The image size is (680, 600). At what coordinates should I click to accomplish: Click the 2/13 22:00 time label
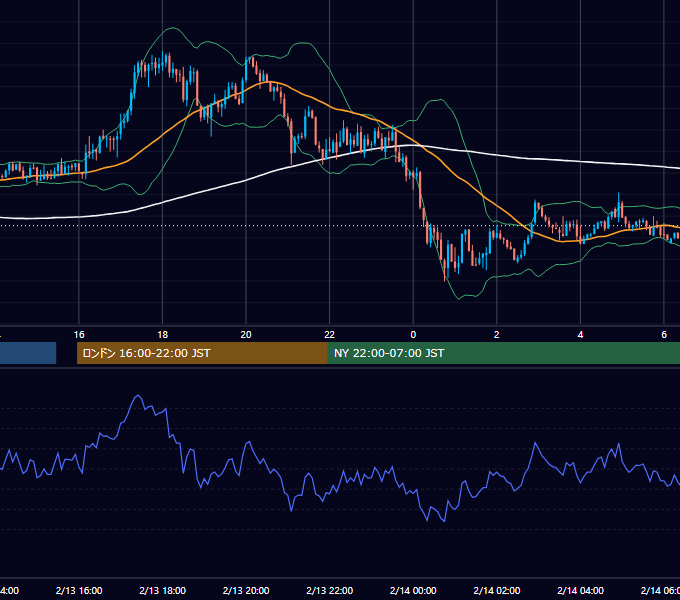[x=330, y=590]
